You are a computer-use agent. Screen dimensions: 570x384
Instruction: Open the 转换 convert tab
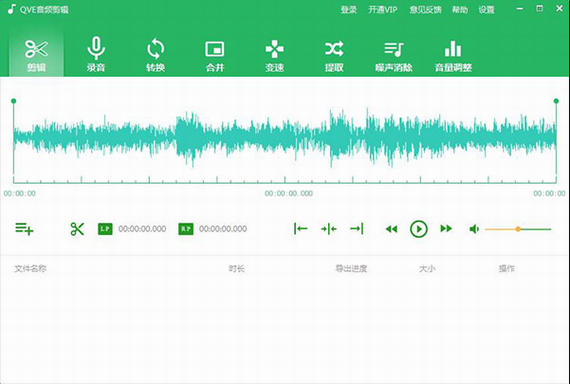click(x=156, y=55)
